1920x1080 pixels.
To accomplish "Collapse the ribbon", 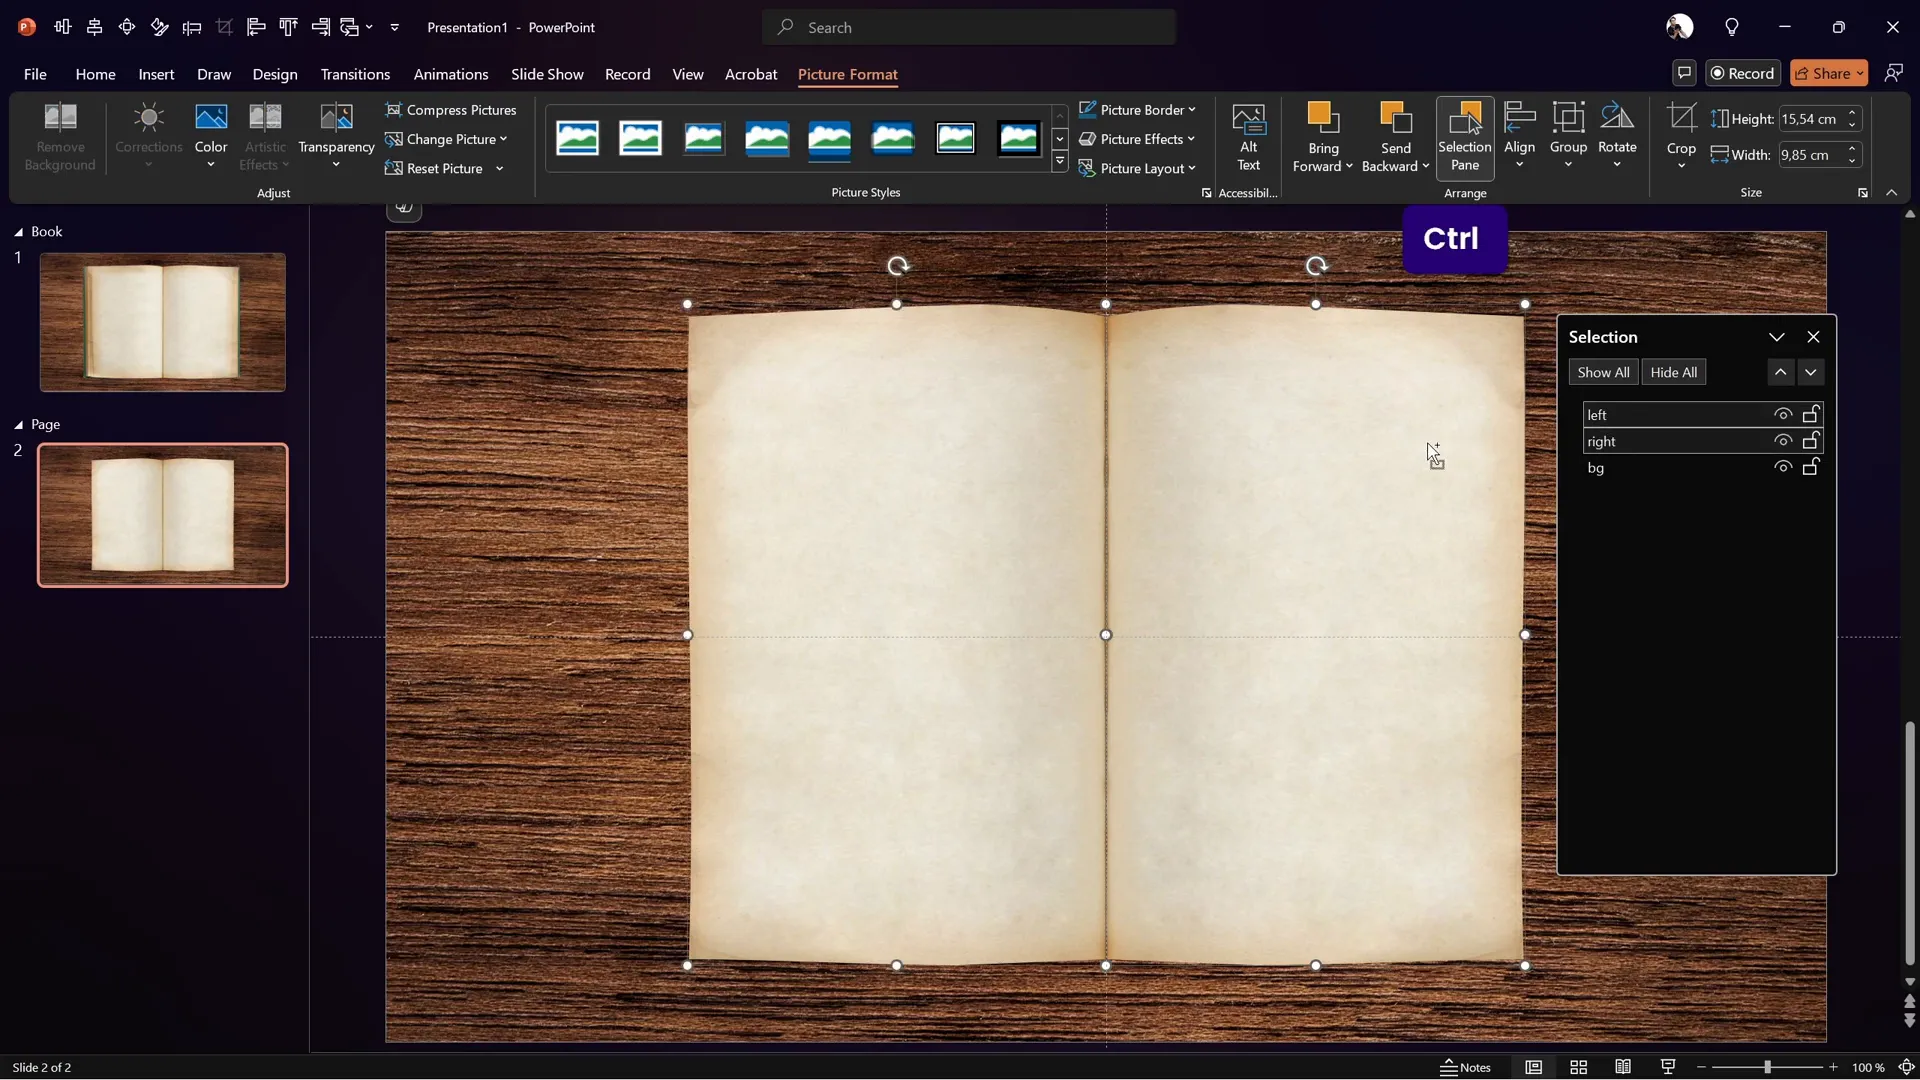I will pyautogui.click(x=1891, y=193).
